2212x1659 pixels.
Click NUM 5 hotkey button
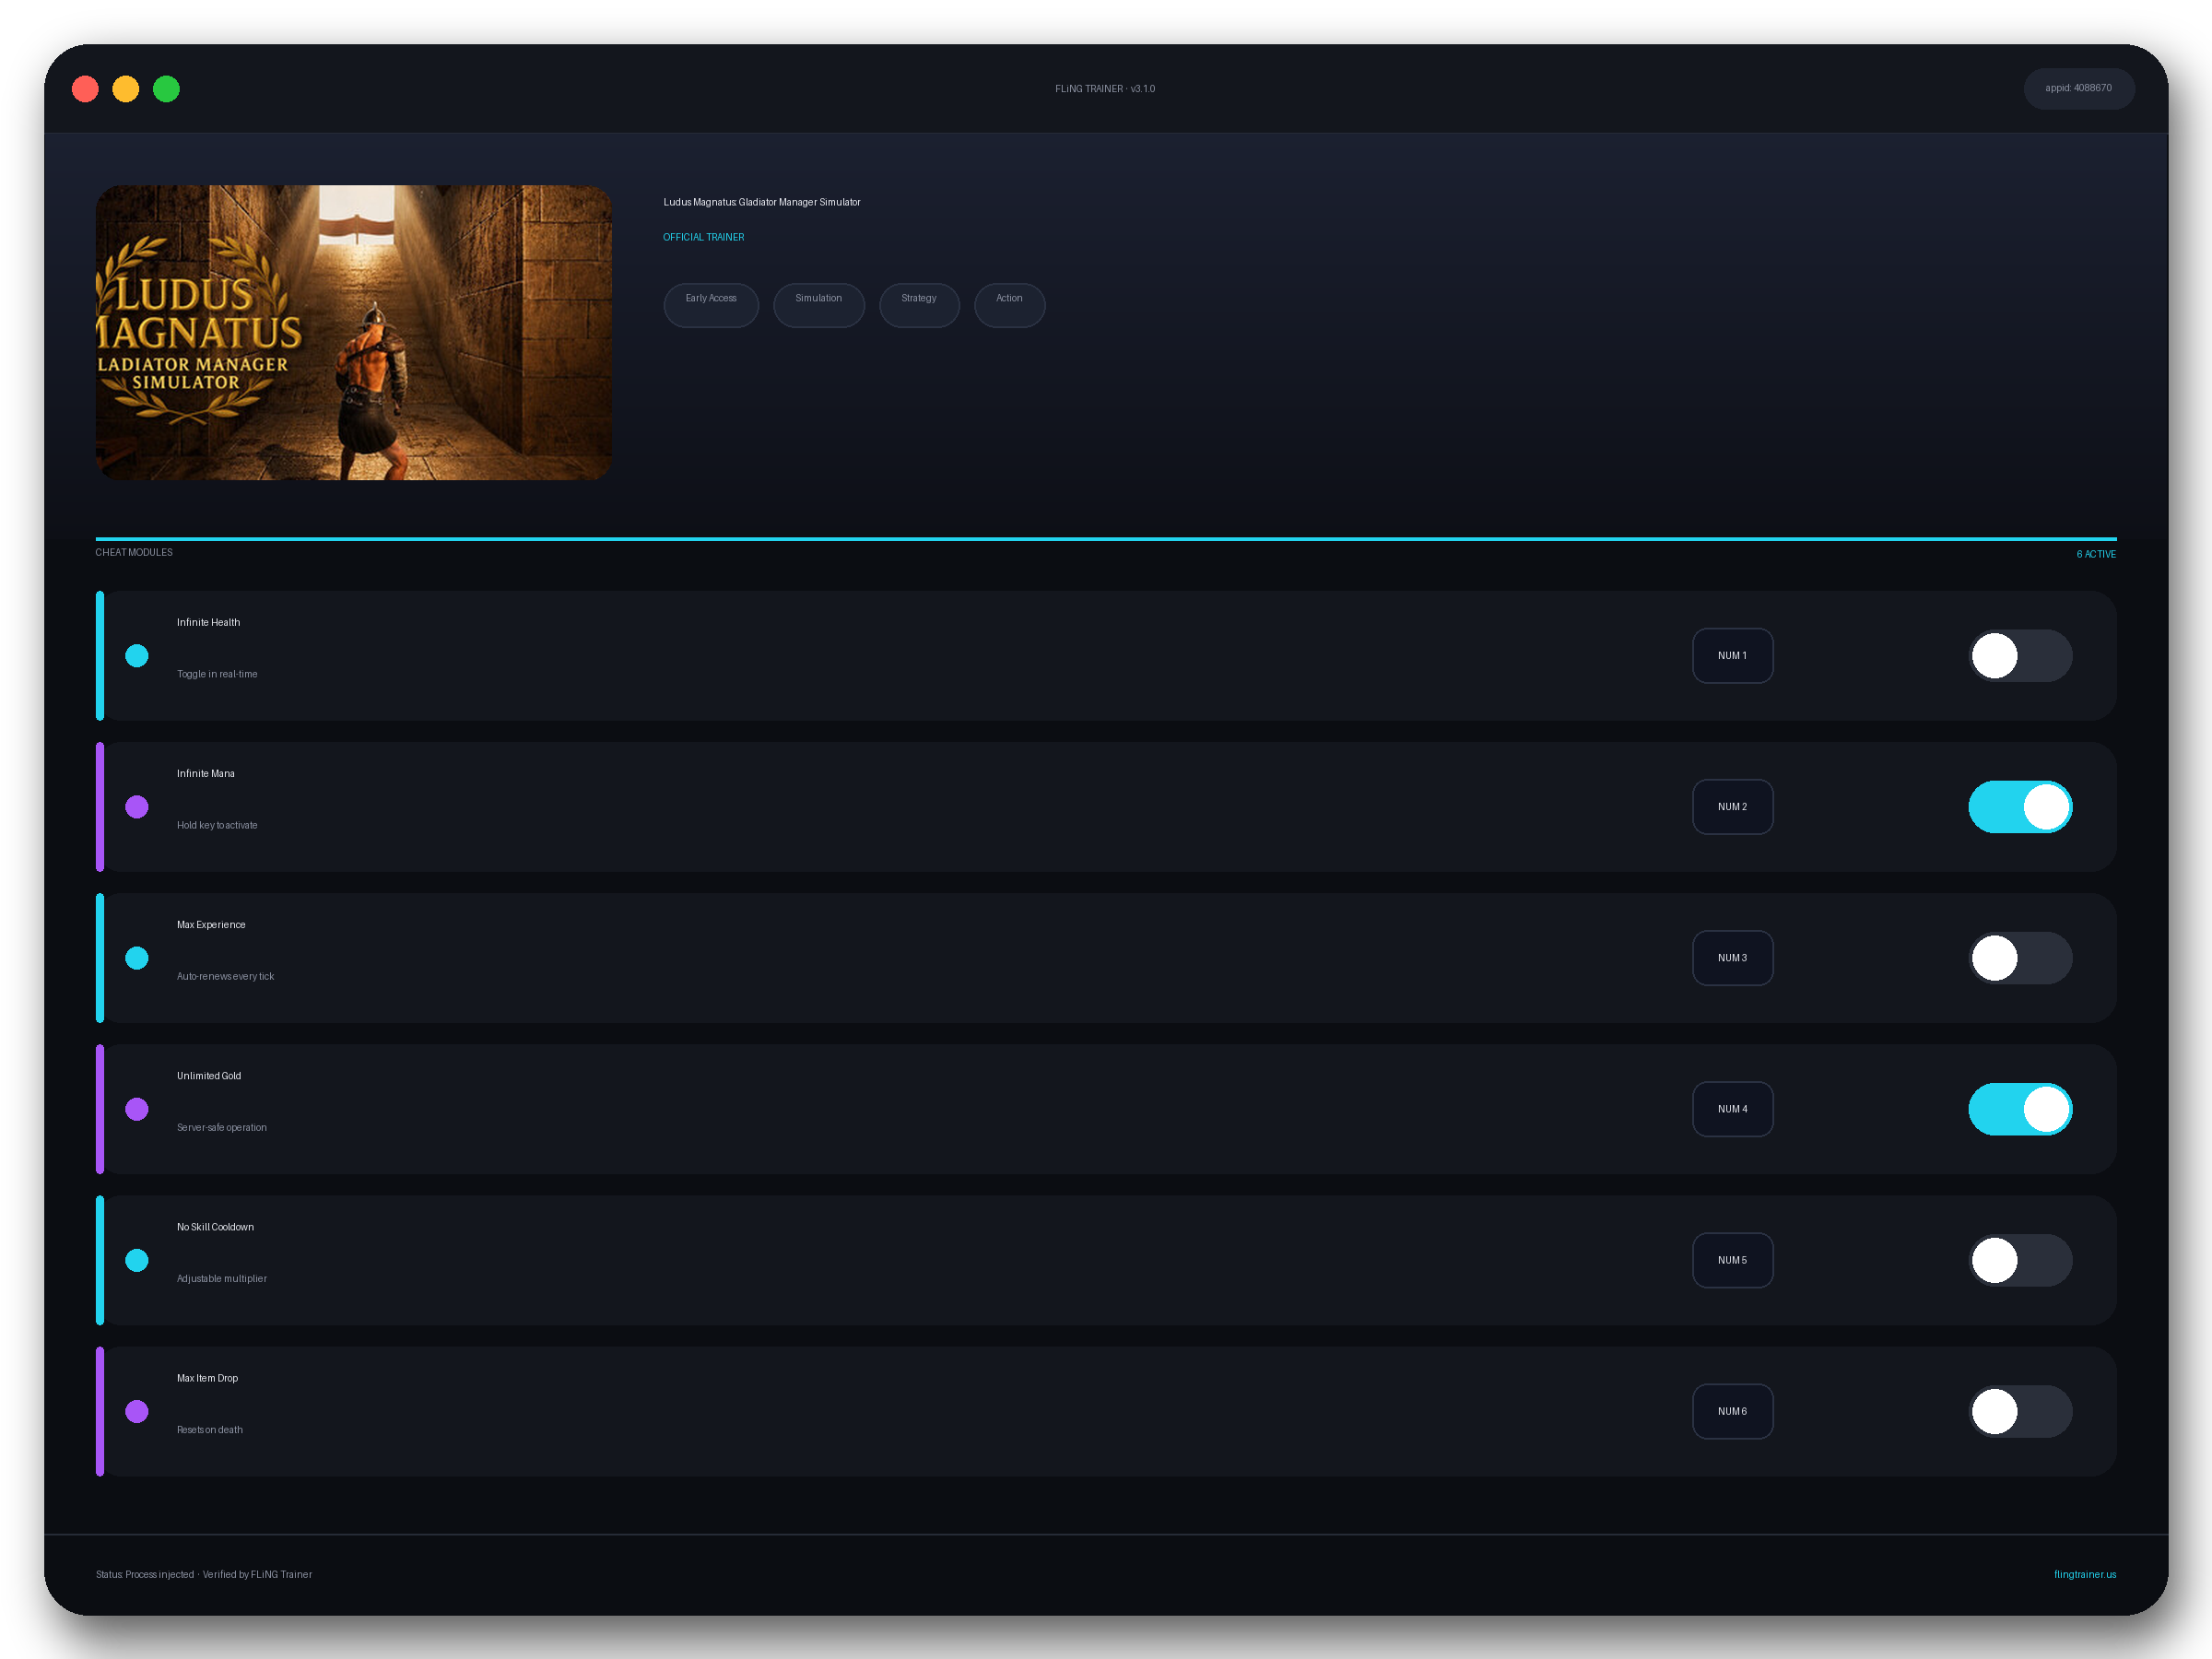(1732, 1260)
